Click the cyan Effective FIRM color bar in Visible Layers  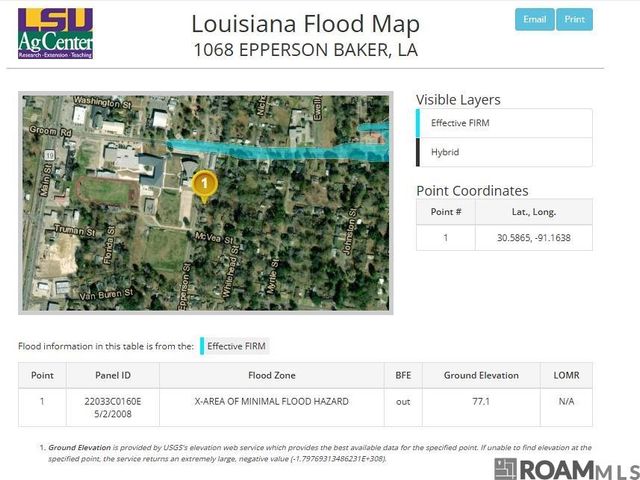point(418,123)
